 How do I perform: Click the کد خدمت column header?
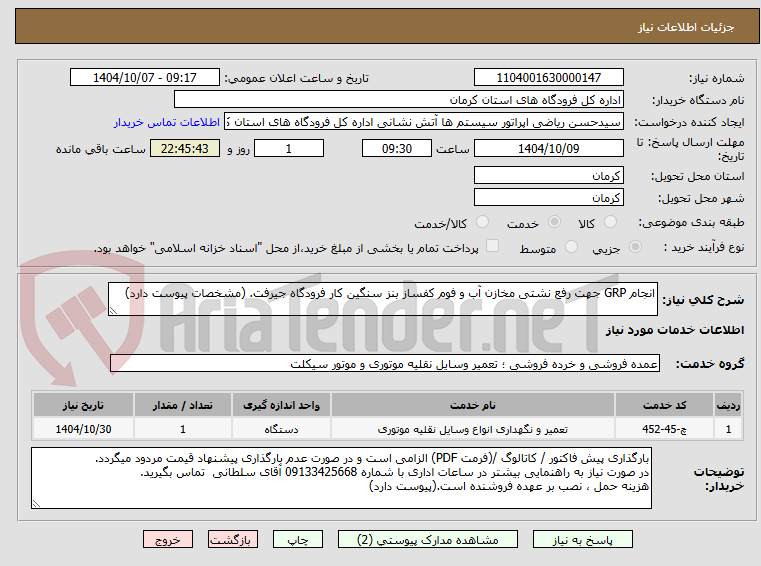pos(664,405)
